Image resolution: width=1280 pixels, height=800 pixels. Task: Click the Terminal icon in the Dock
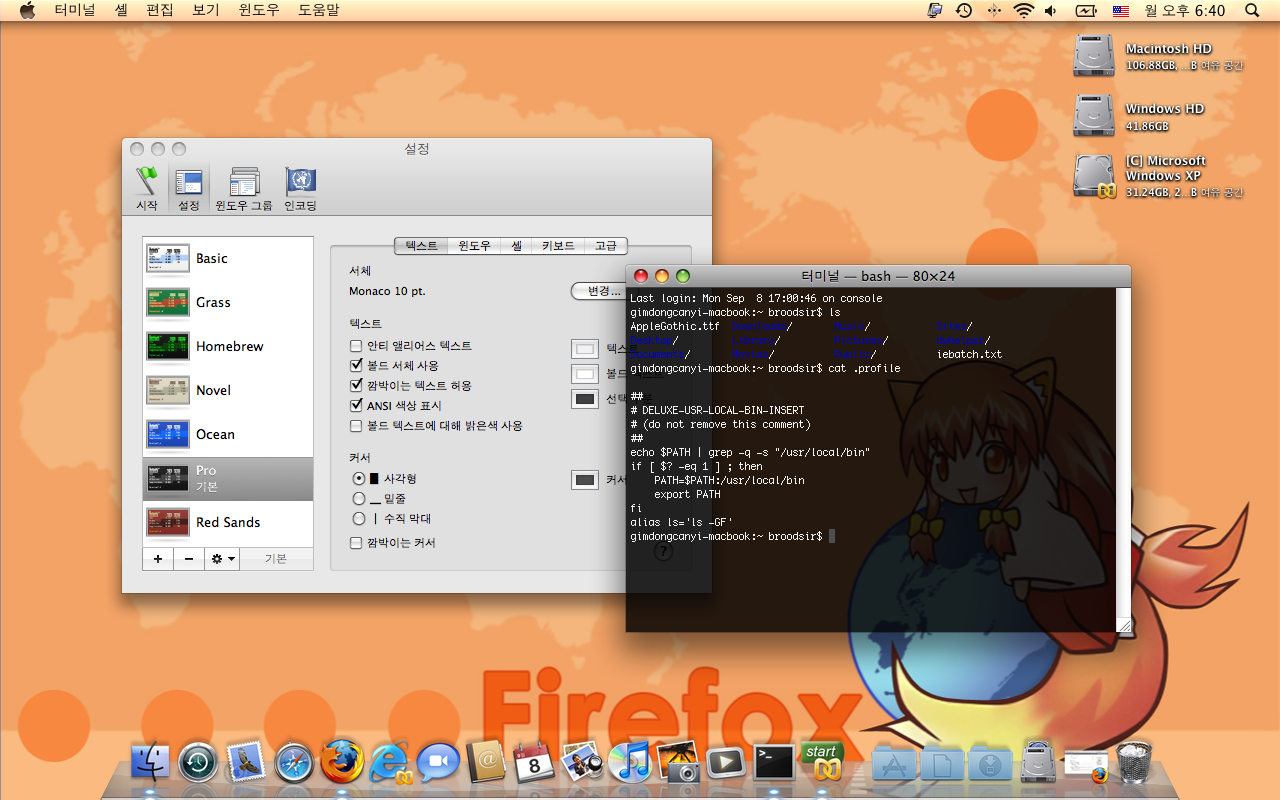[774, 763]
